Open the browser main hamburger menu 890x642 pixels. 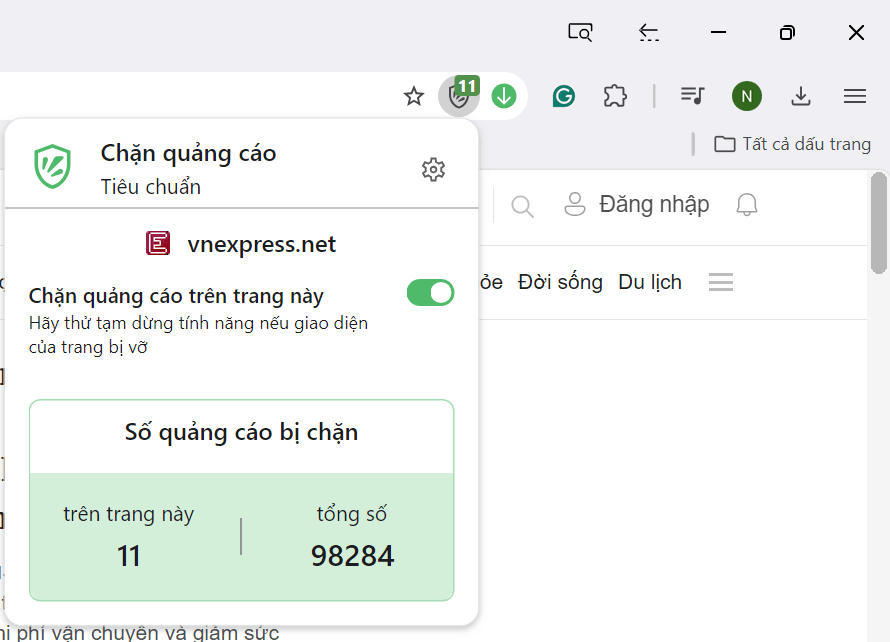coord(854,96)
